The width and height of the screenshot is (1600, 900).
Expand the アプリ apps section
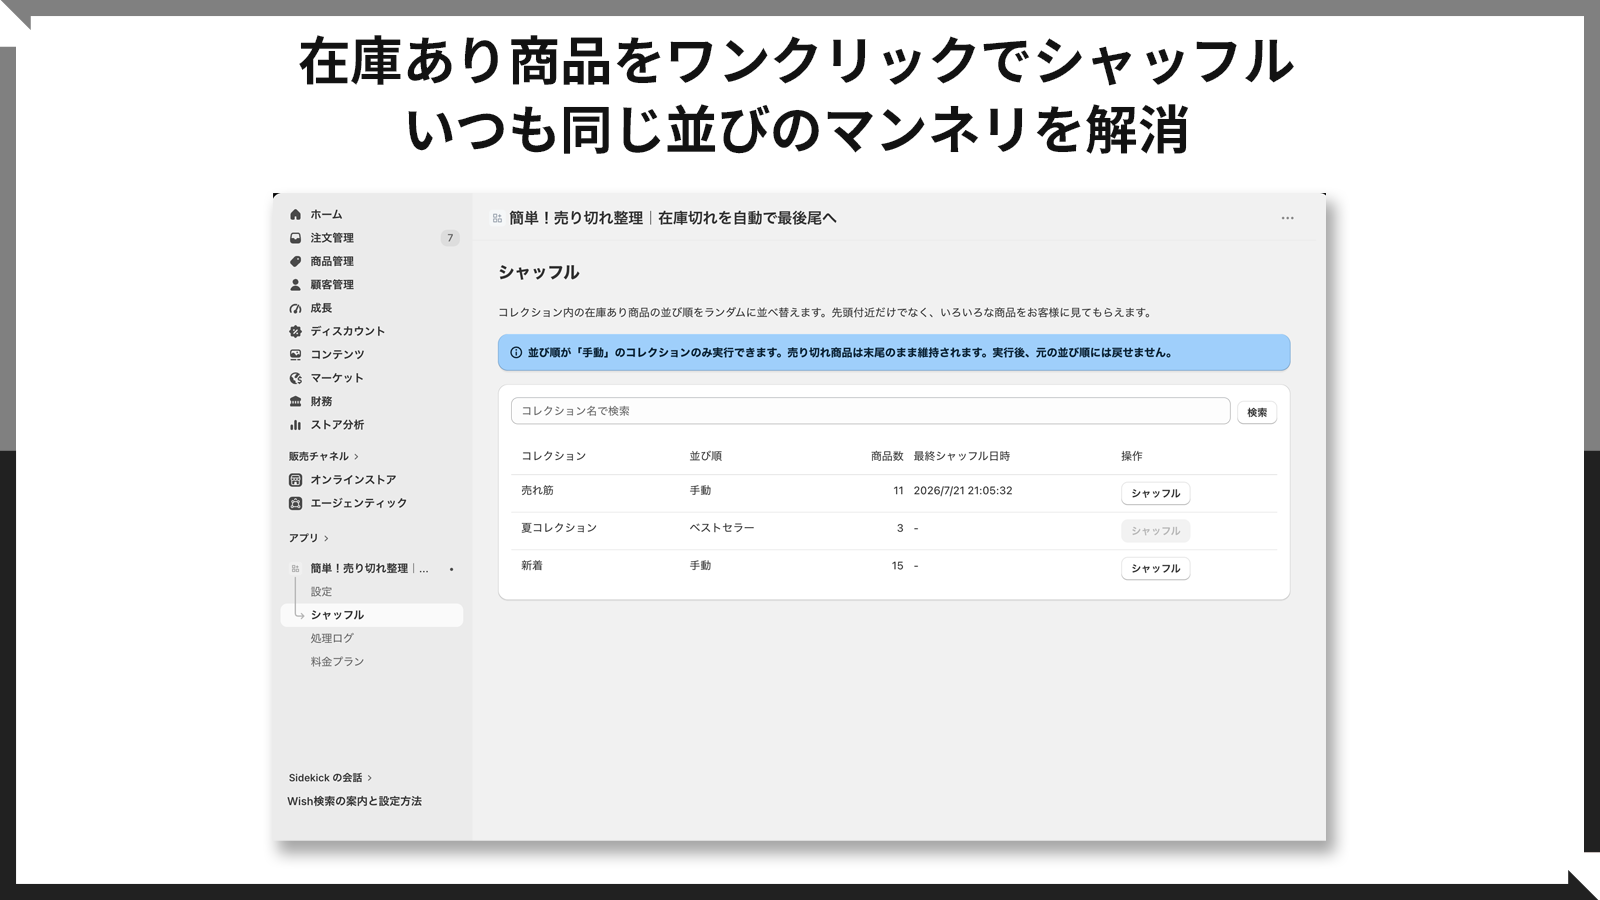point(308,538)
